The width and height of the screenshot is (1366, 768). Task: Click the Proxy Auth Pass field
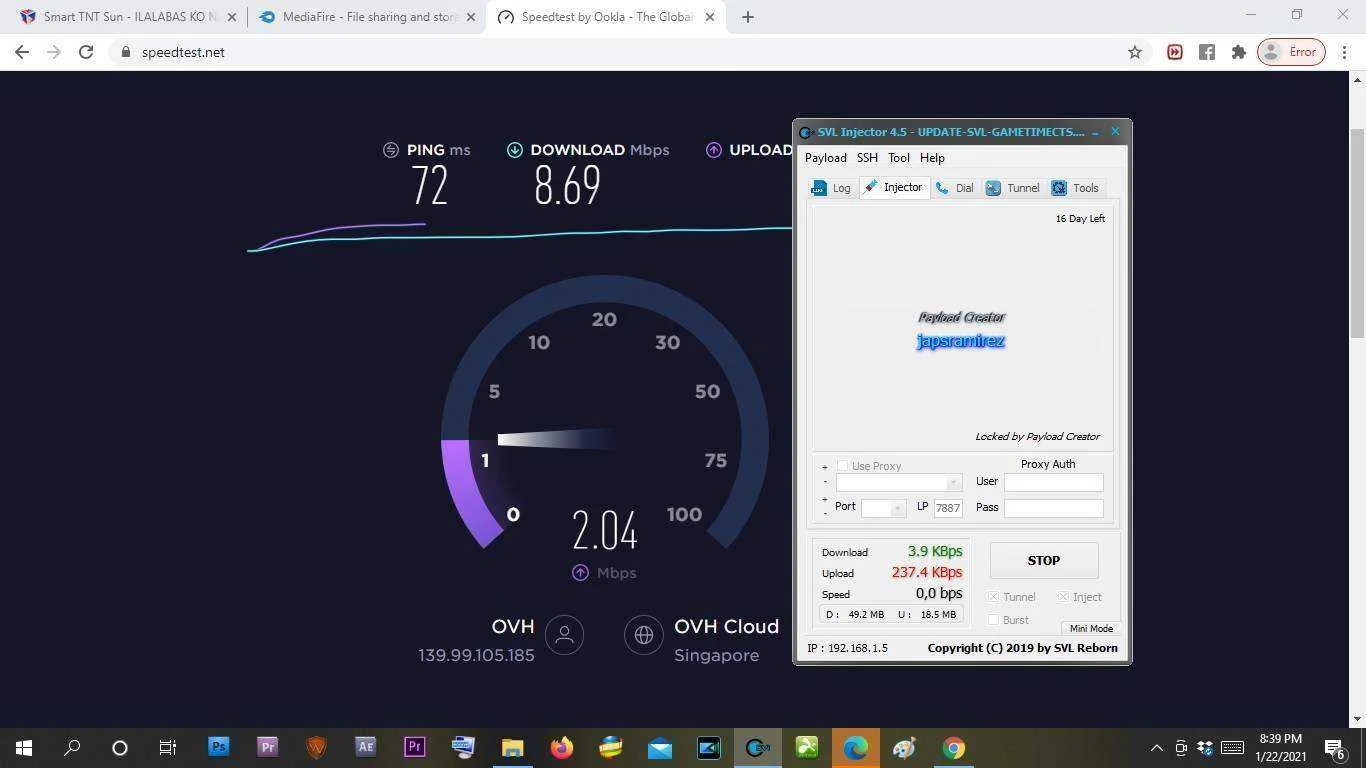[1053, 508]
